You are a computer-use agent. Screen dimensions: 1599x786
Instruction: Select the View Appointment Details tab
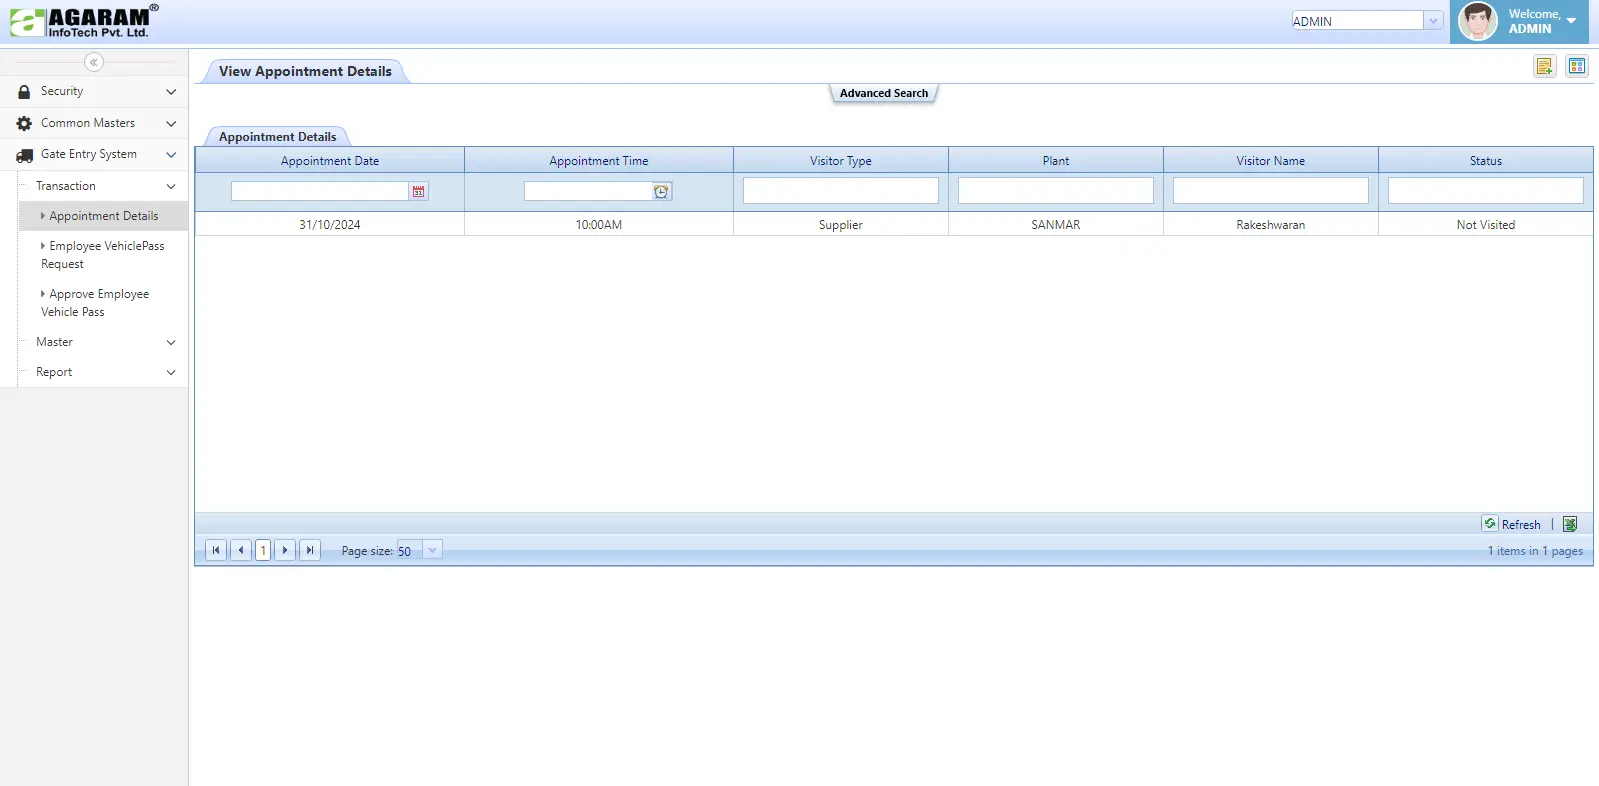305,71
